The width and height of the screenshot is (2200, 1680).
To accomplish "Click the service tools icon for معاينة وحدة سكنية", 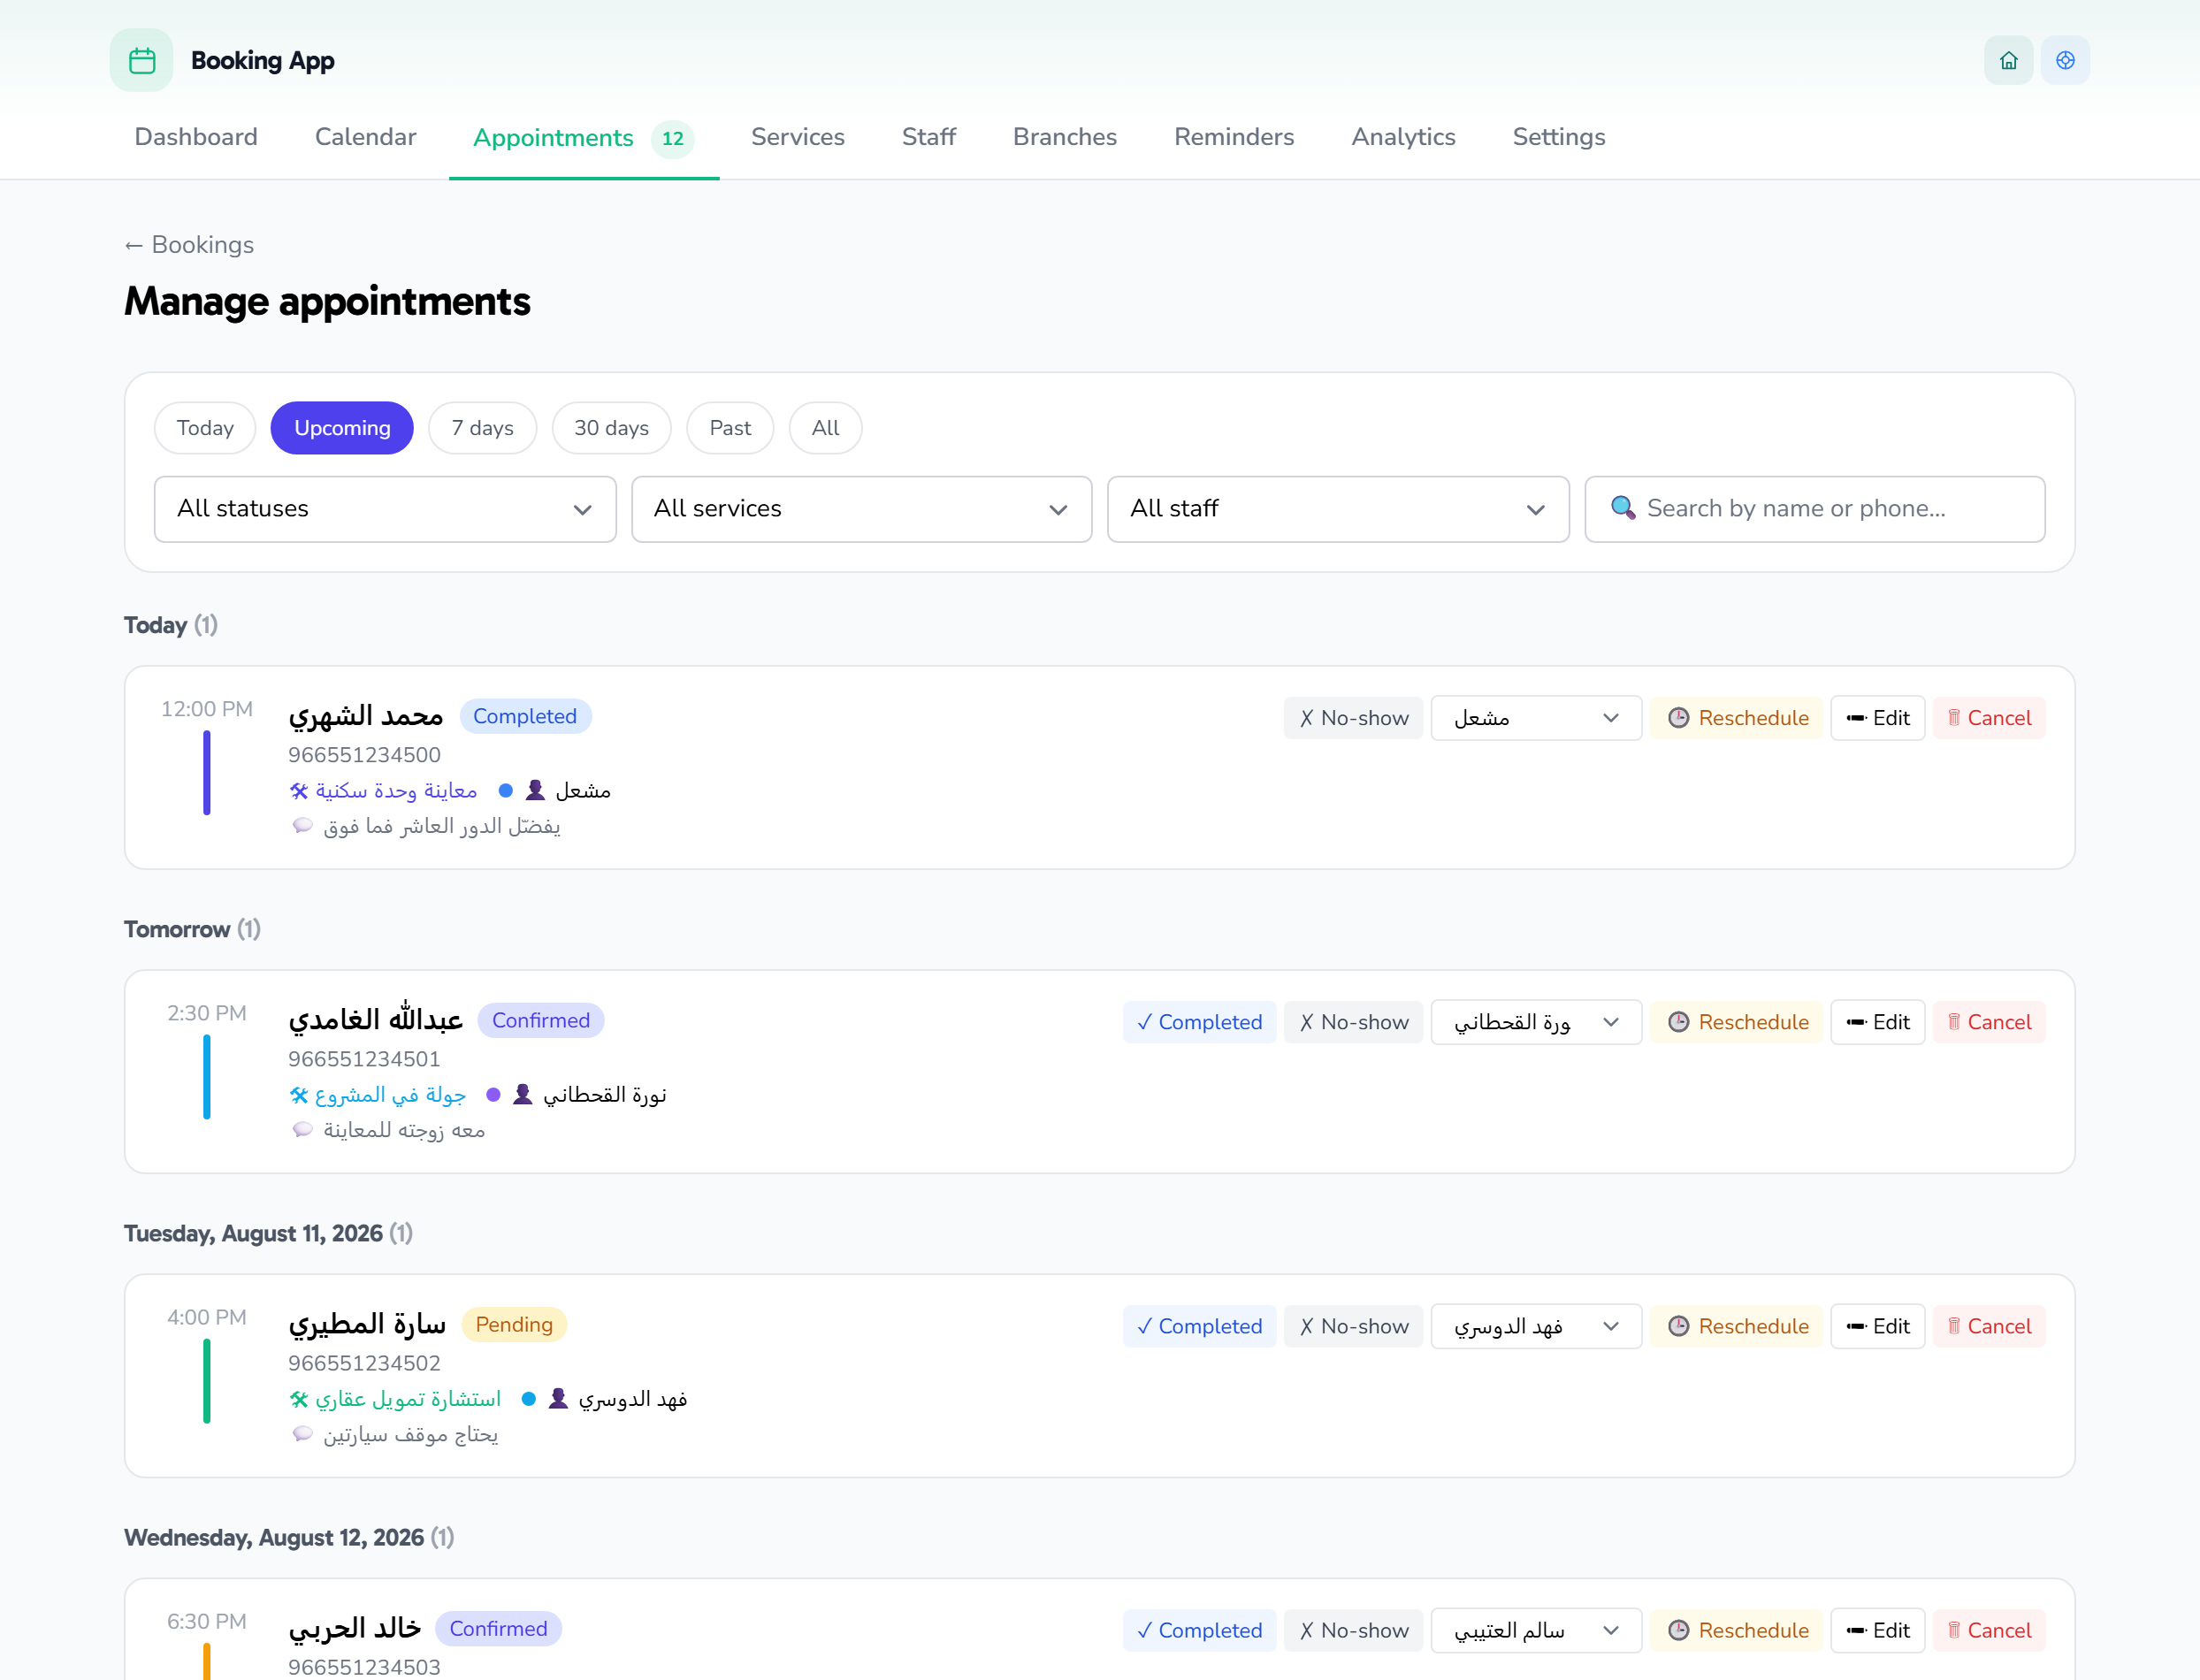I will click(x=299, y=791).
